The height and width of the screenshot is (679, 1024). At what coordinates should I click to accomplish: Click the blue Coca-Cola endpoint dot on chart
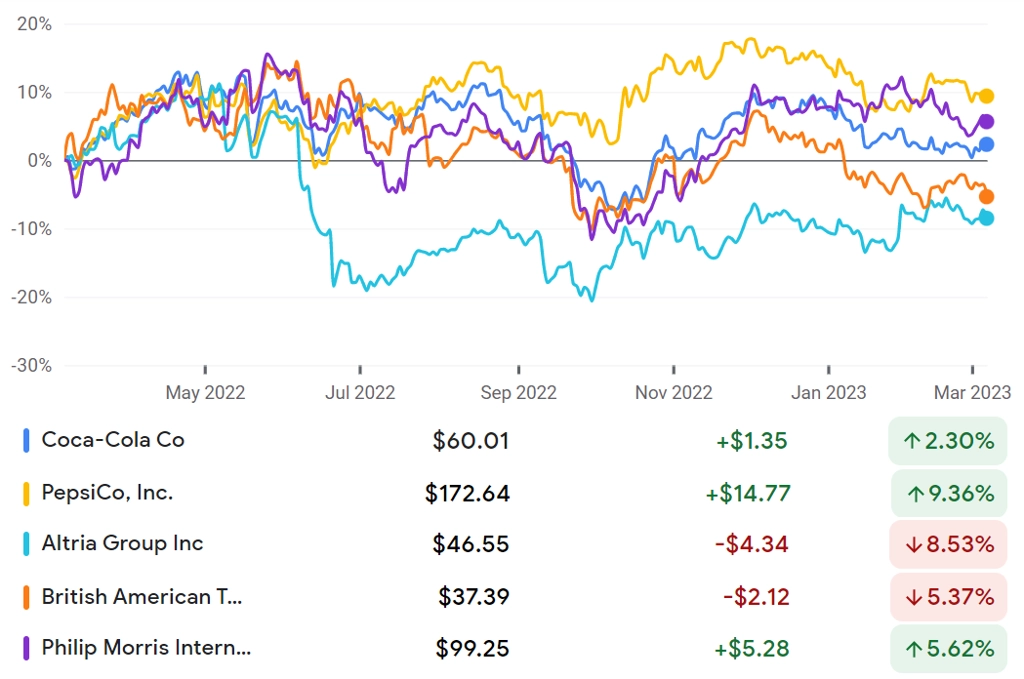(986, 144)
